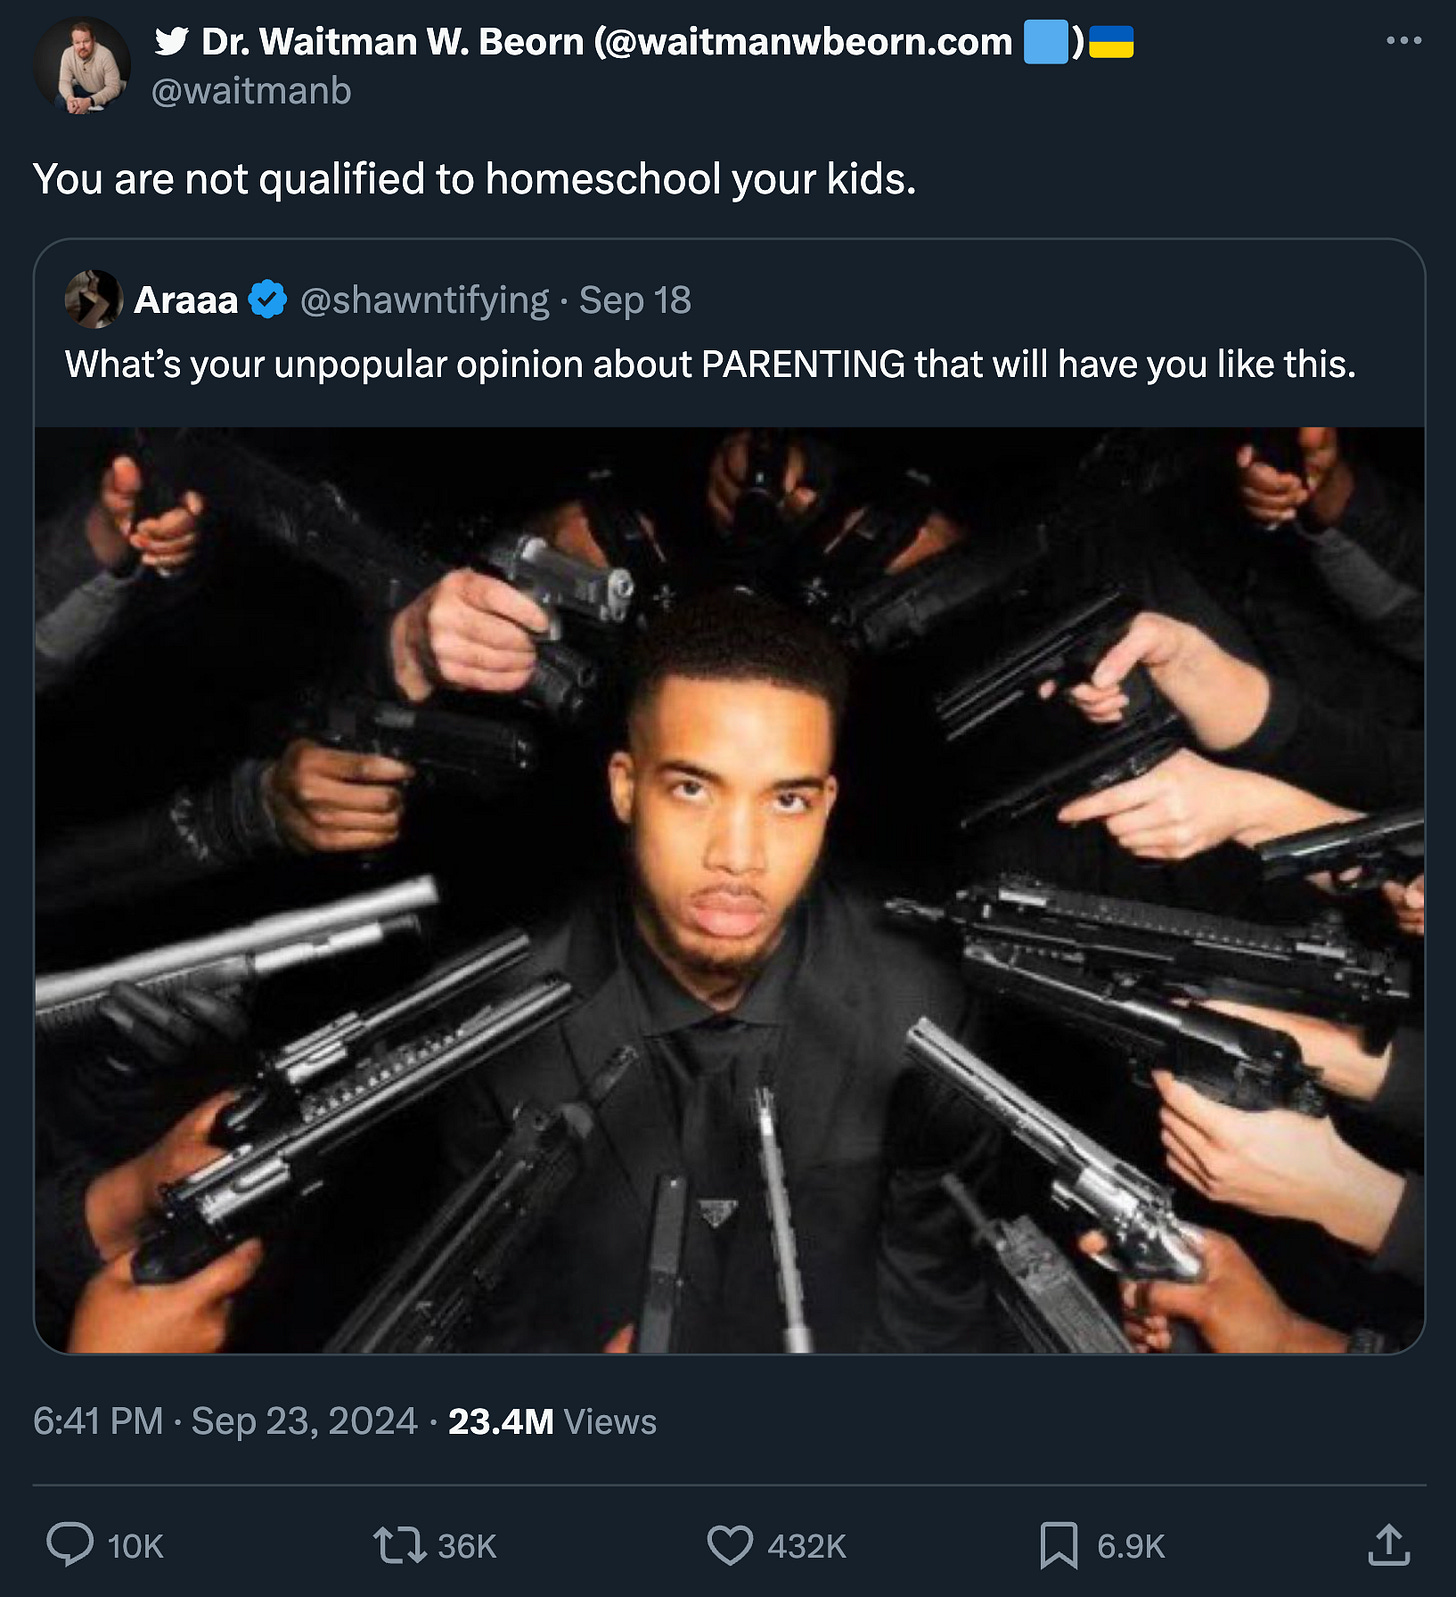1456x1597 pixels.
Task: Click the Araaa display name
Action: coord(186,300)
